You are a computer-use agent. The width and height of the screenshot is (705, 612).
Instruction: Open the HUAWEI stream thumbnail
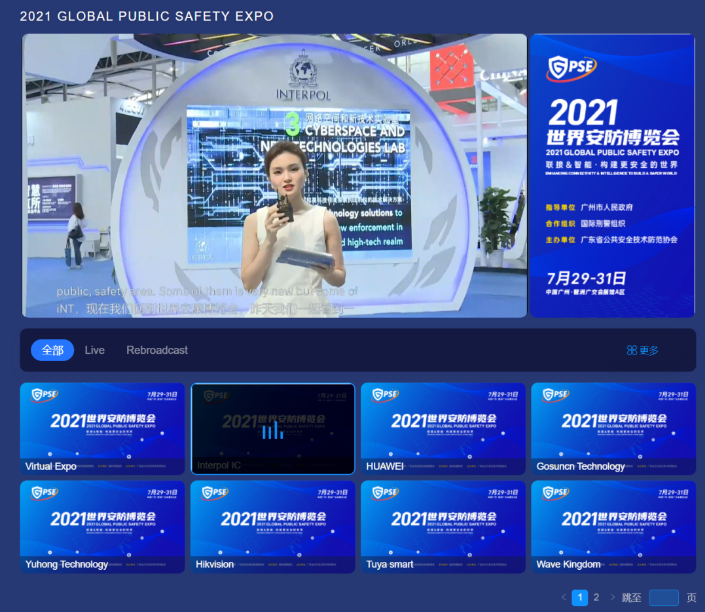[x=443, y=429]
